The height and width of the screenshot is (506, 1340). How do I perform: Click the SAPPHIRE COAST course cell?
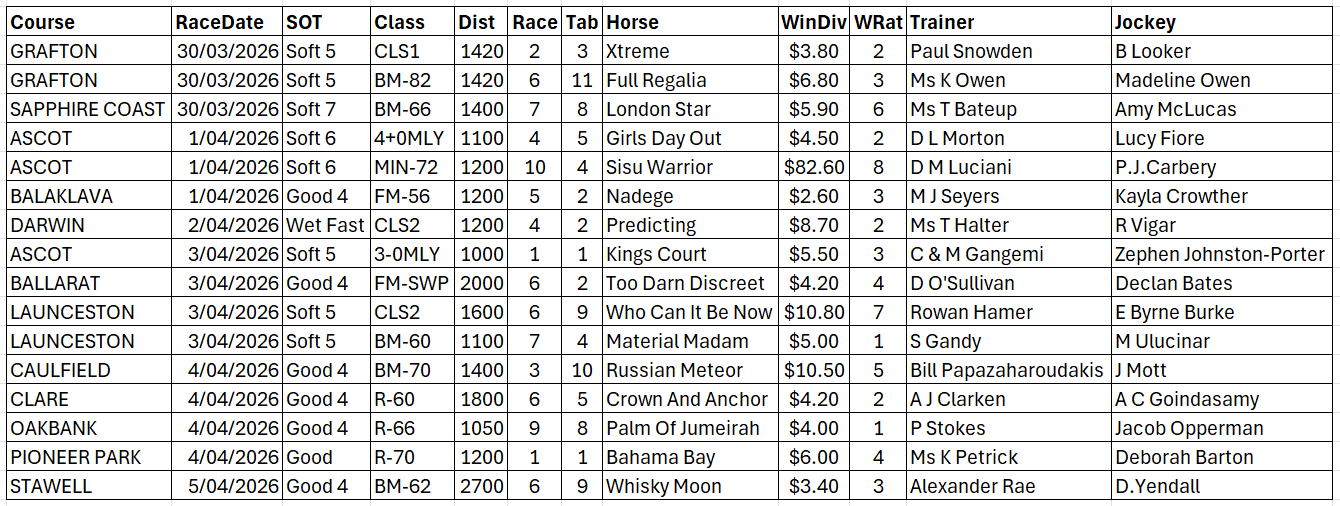point(87,109)
